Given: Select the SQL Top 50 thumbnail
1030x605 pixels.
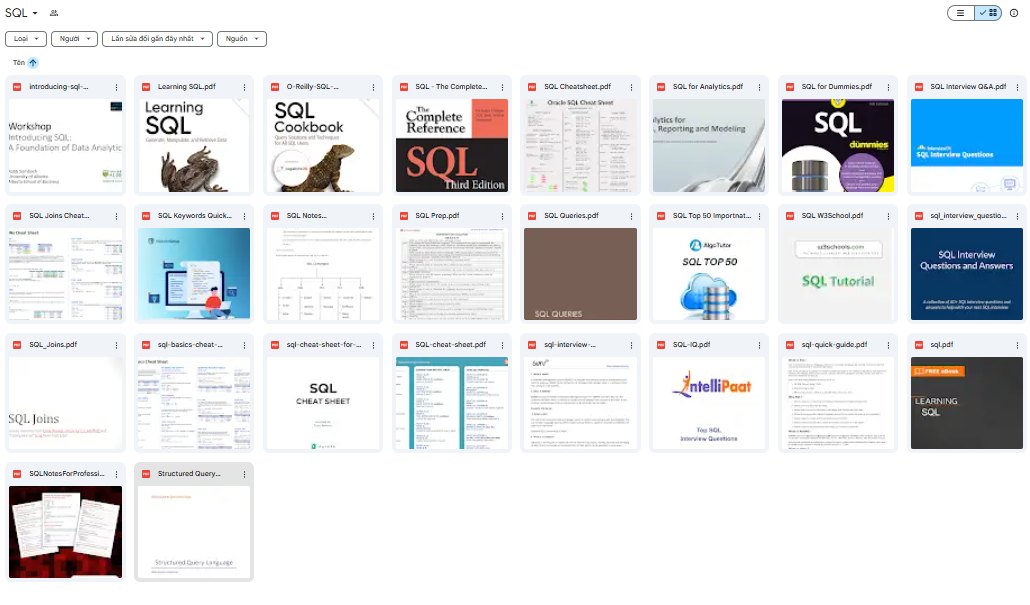Looking at the screenshot, I should tap(709, 275).
